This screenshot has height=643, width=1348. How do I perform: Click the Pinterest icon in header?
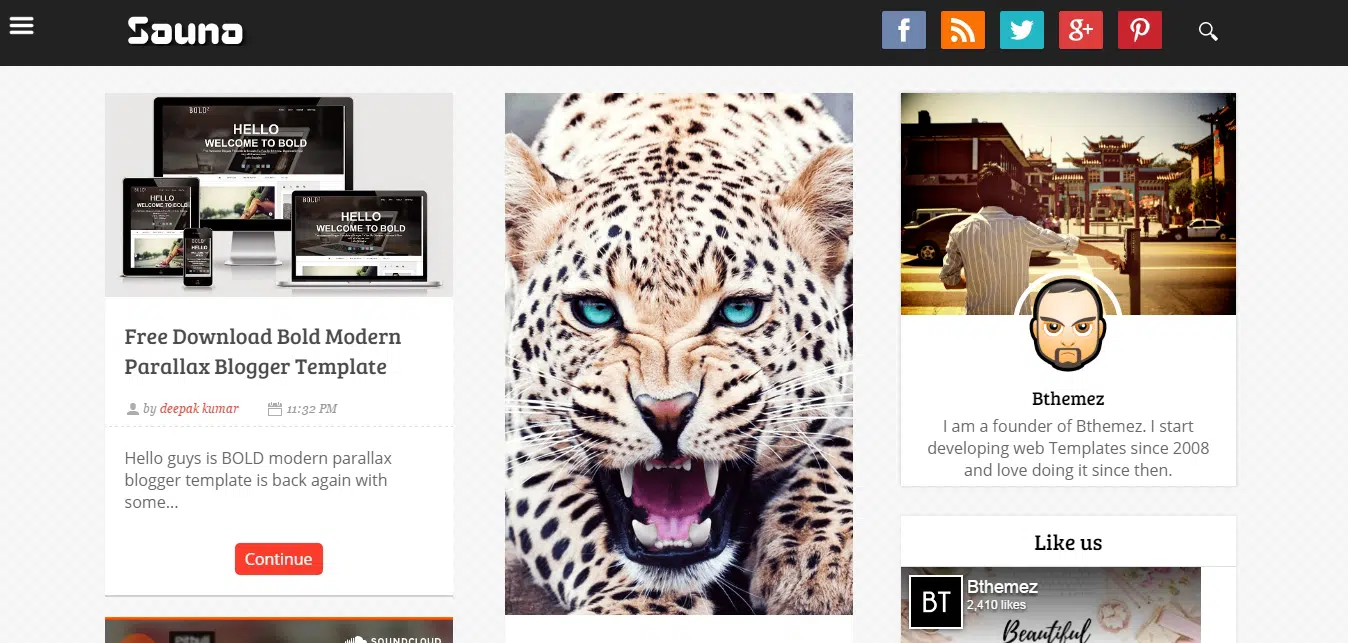tap(1139, 31)
